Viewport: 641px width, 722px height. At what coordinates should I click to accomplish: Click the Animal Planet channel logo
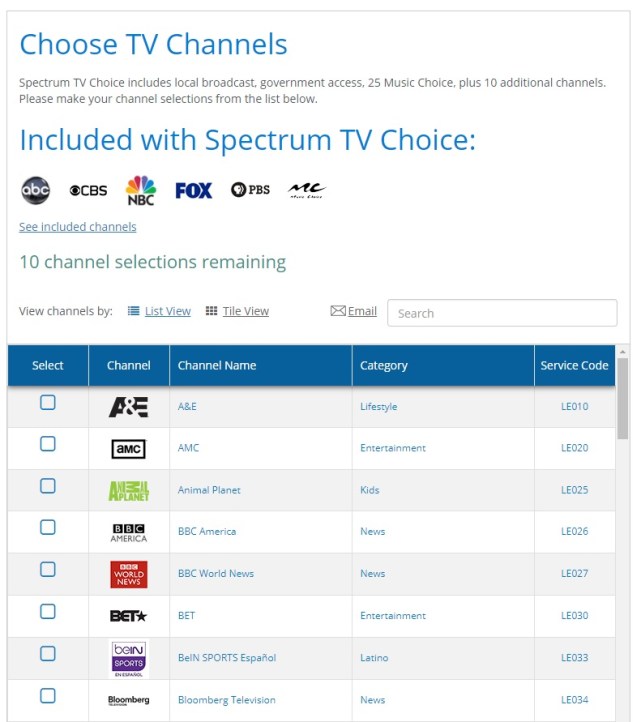(128, 490)
